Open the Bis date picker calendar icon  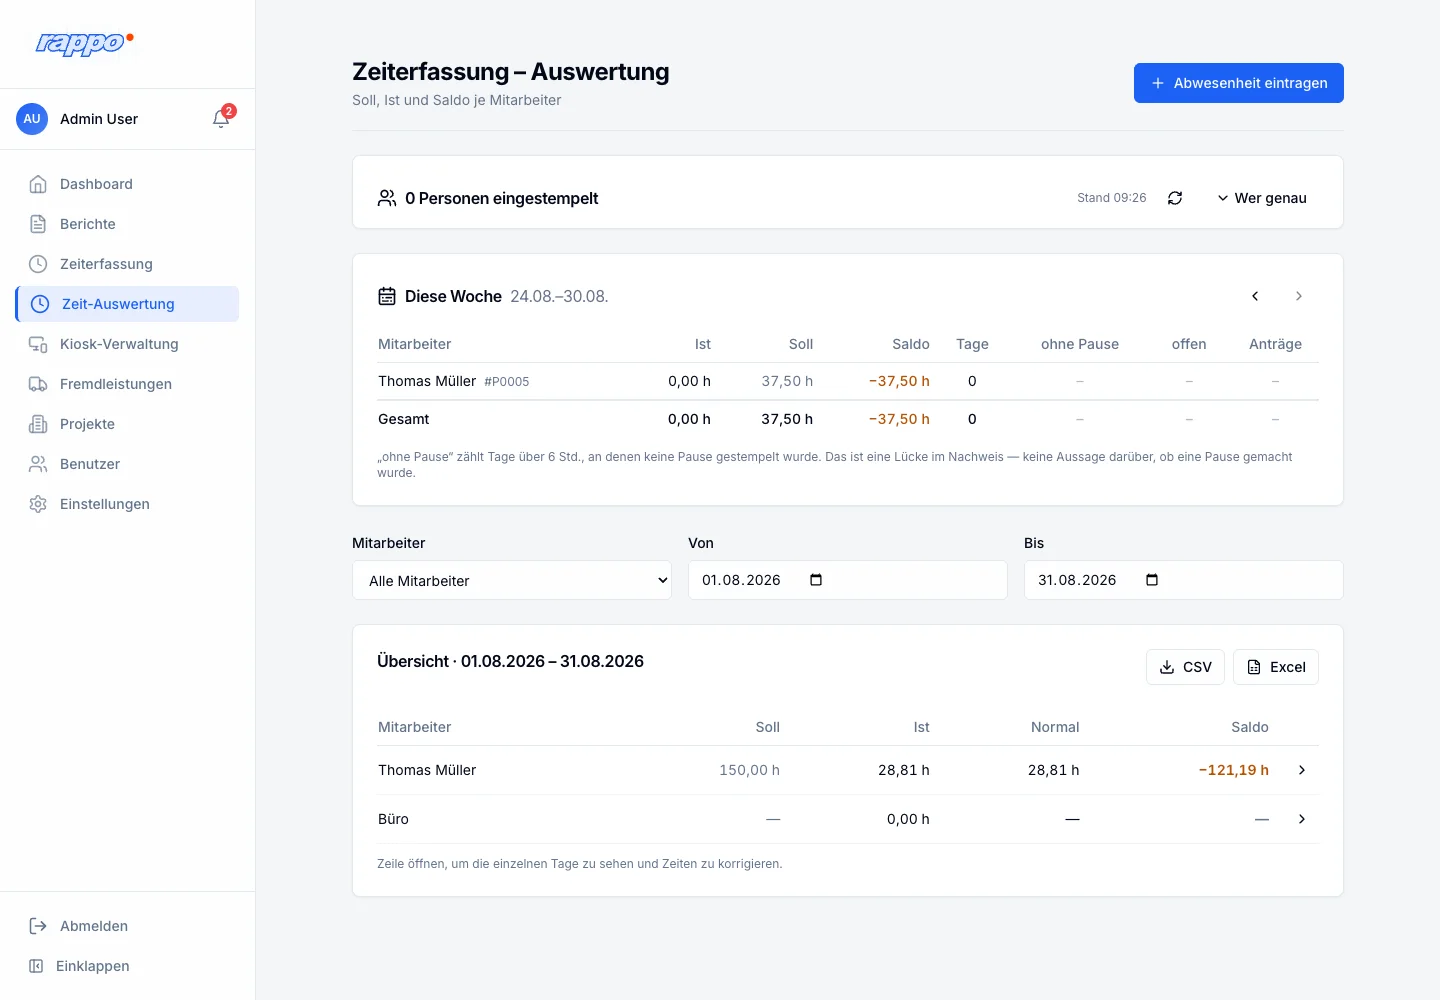1152,580
